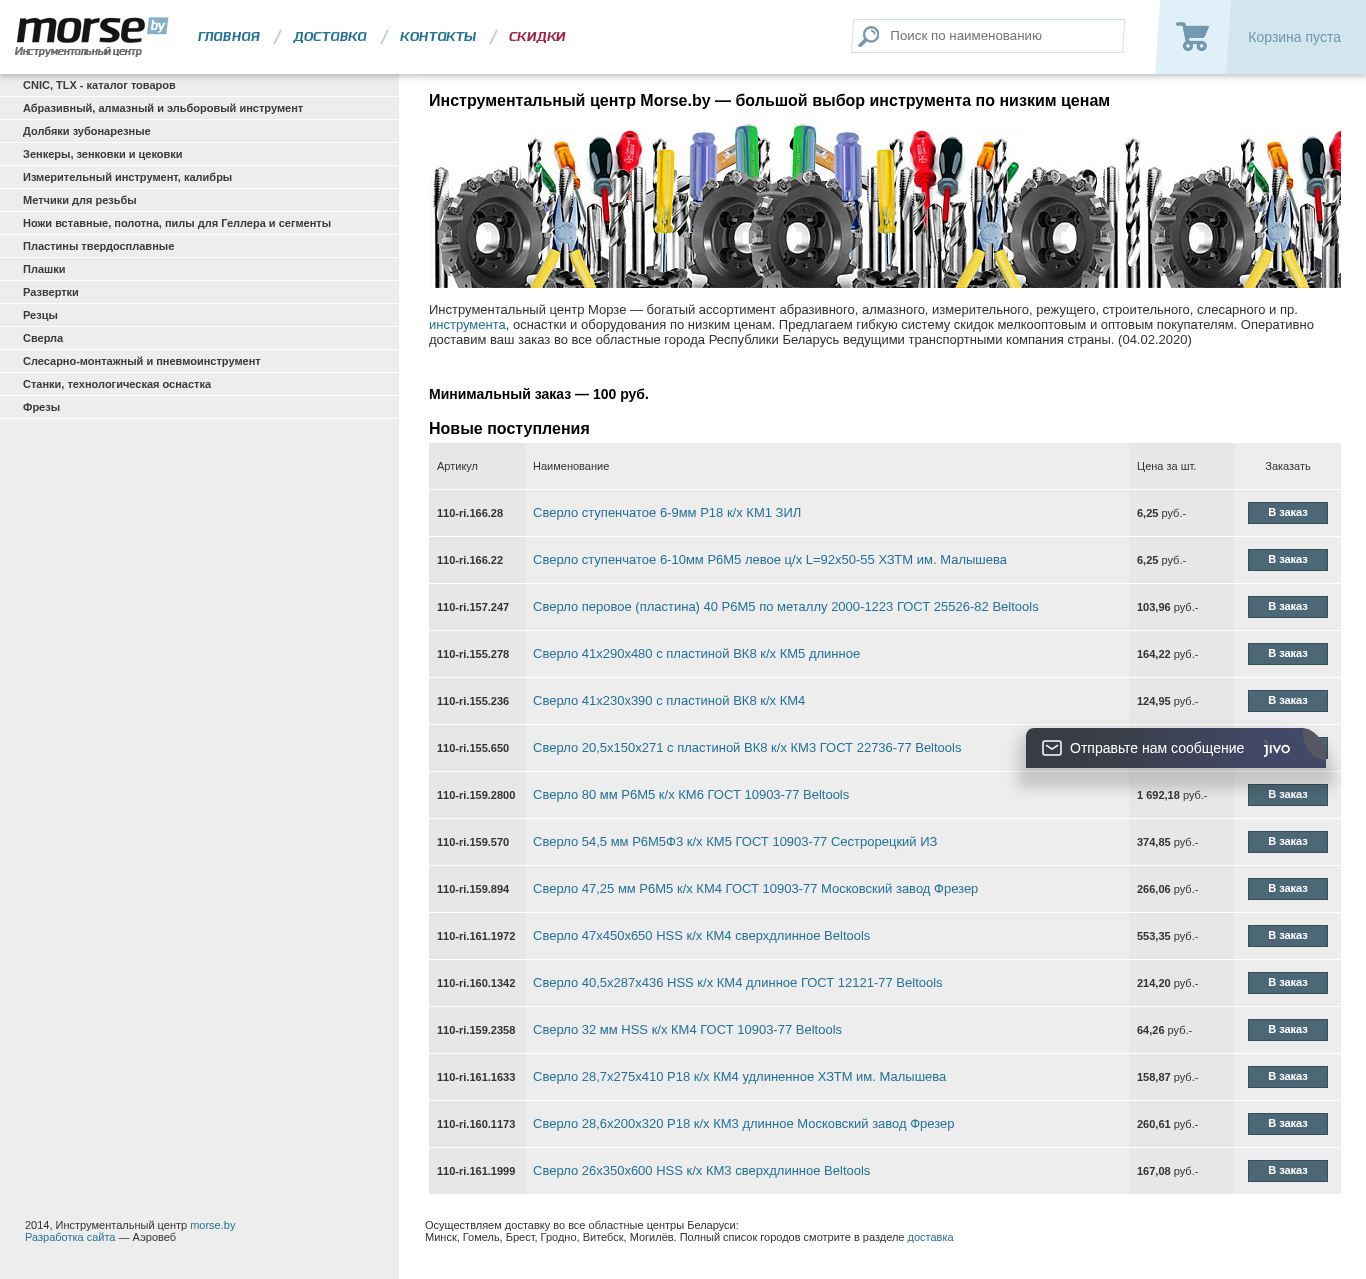Add item 110-ri.161.1972 to order
The height and width of the screenshot is (1279, 1366).
[x=1288, y=936]
